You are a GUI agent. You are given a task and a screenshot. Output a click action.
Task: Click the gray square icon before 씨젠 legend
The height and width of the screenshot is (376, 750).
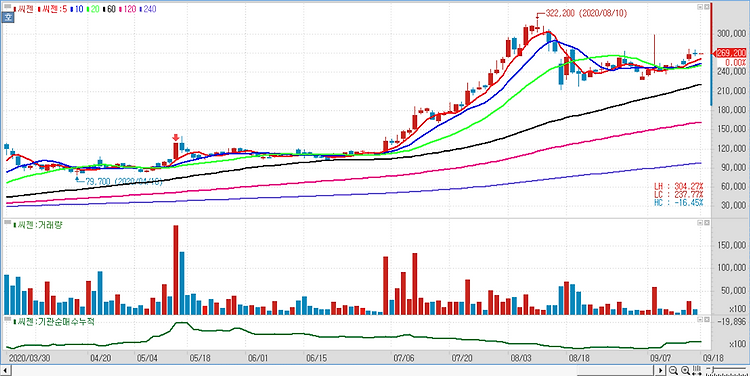tap(8, 6)
